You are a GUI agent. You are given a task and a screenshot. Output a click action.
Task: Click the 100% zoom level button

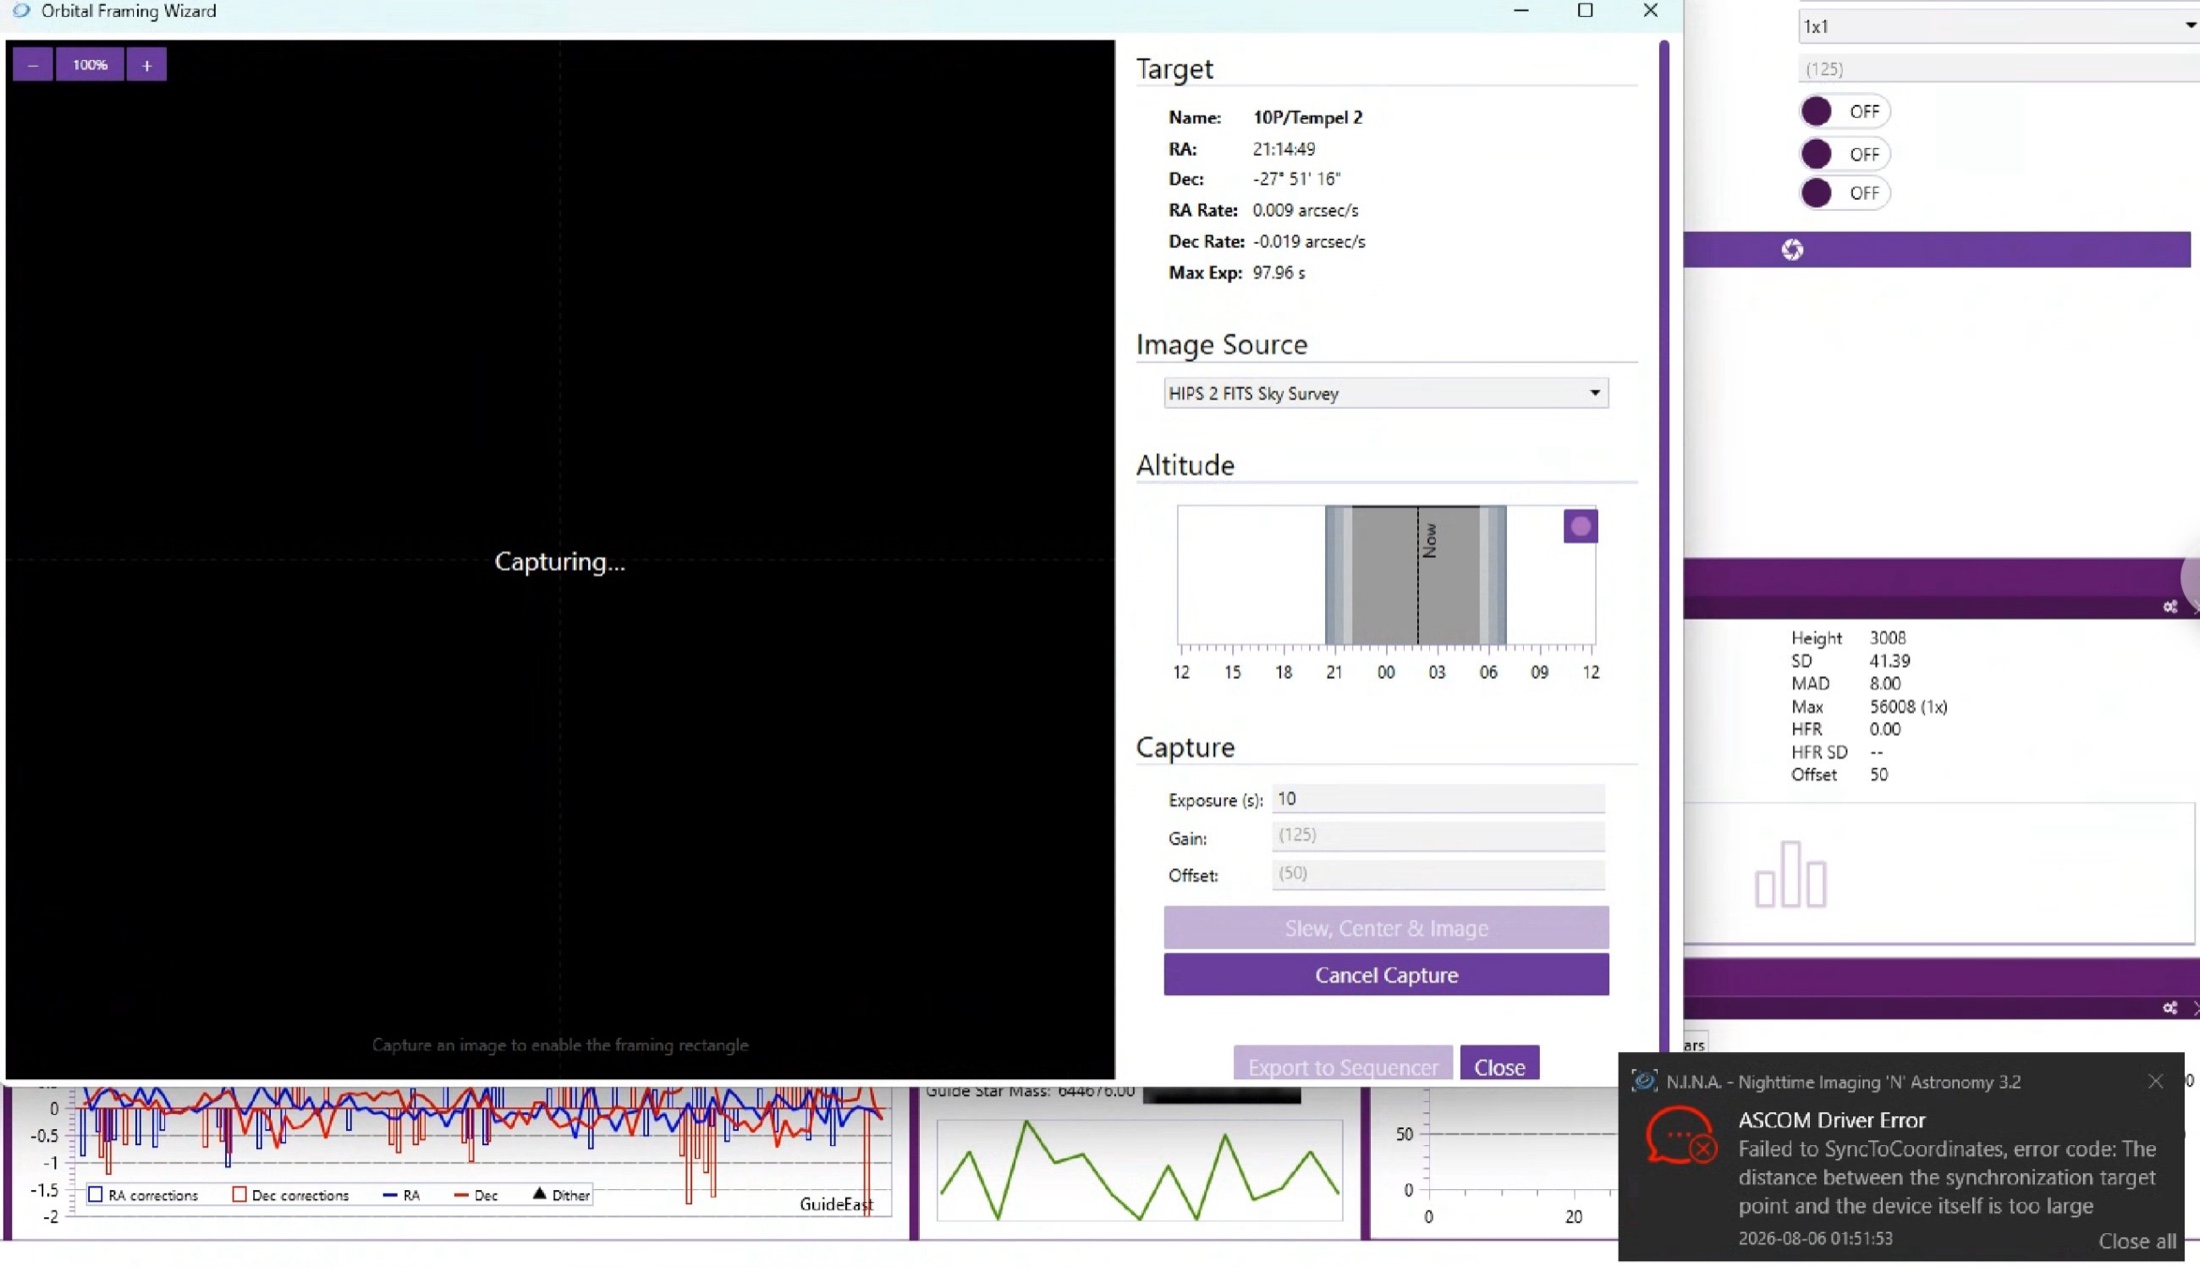[90, 65]
